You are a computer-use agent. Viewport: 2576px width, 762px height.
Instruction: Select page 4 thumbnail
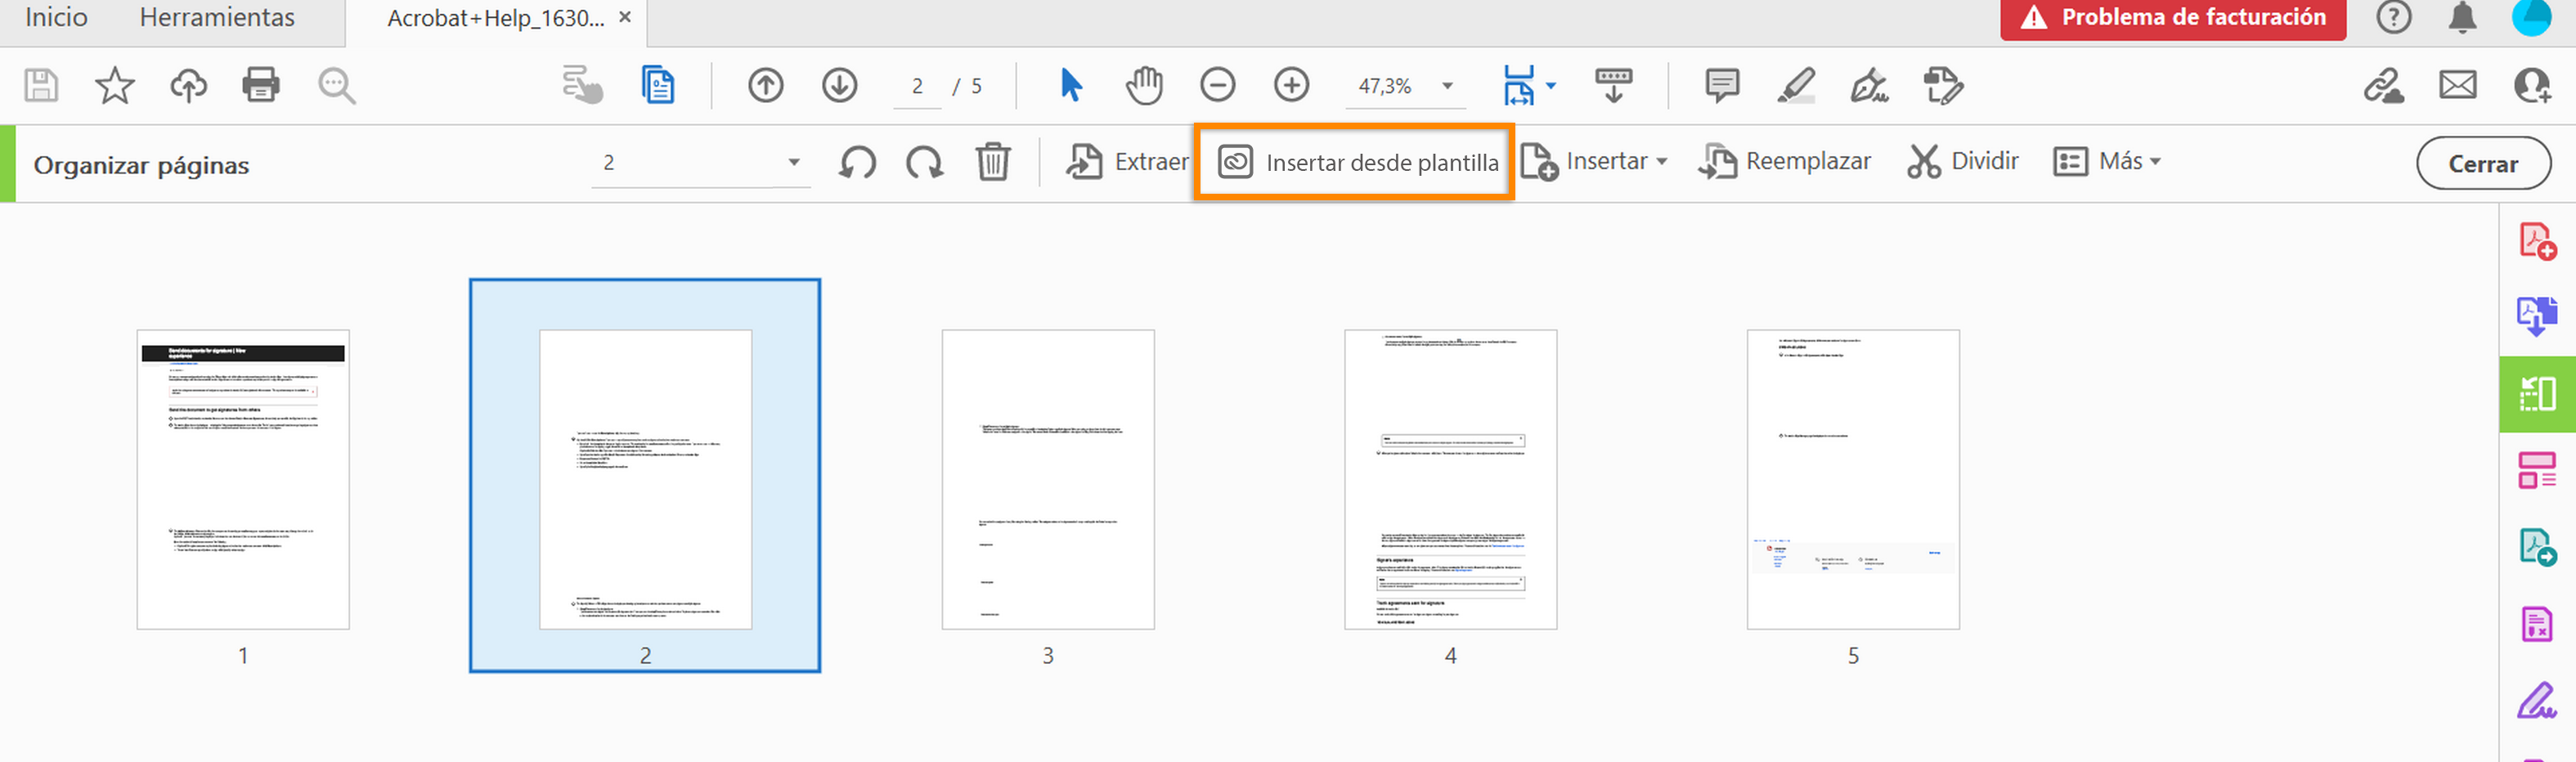coord(1451,480)
